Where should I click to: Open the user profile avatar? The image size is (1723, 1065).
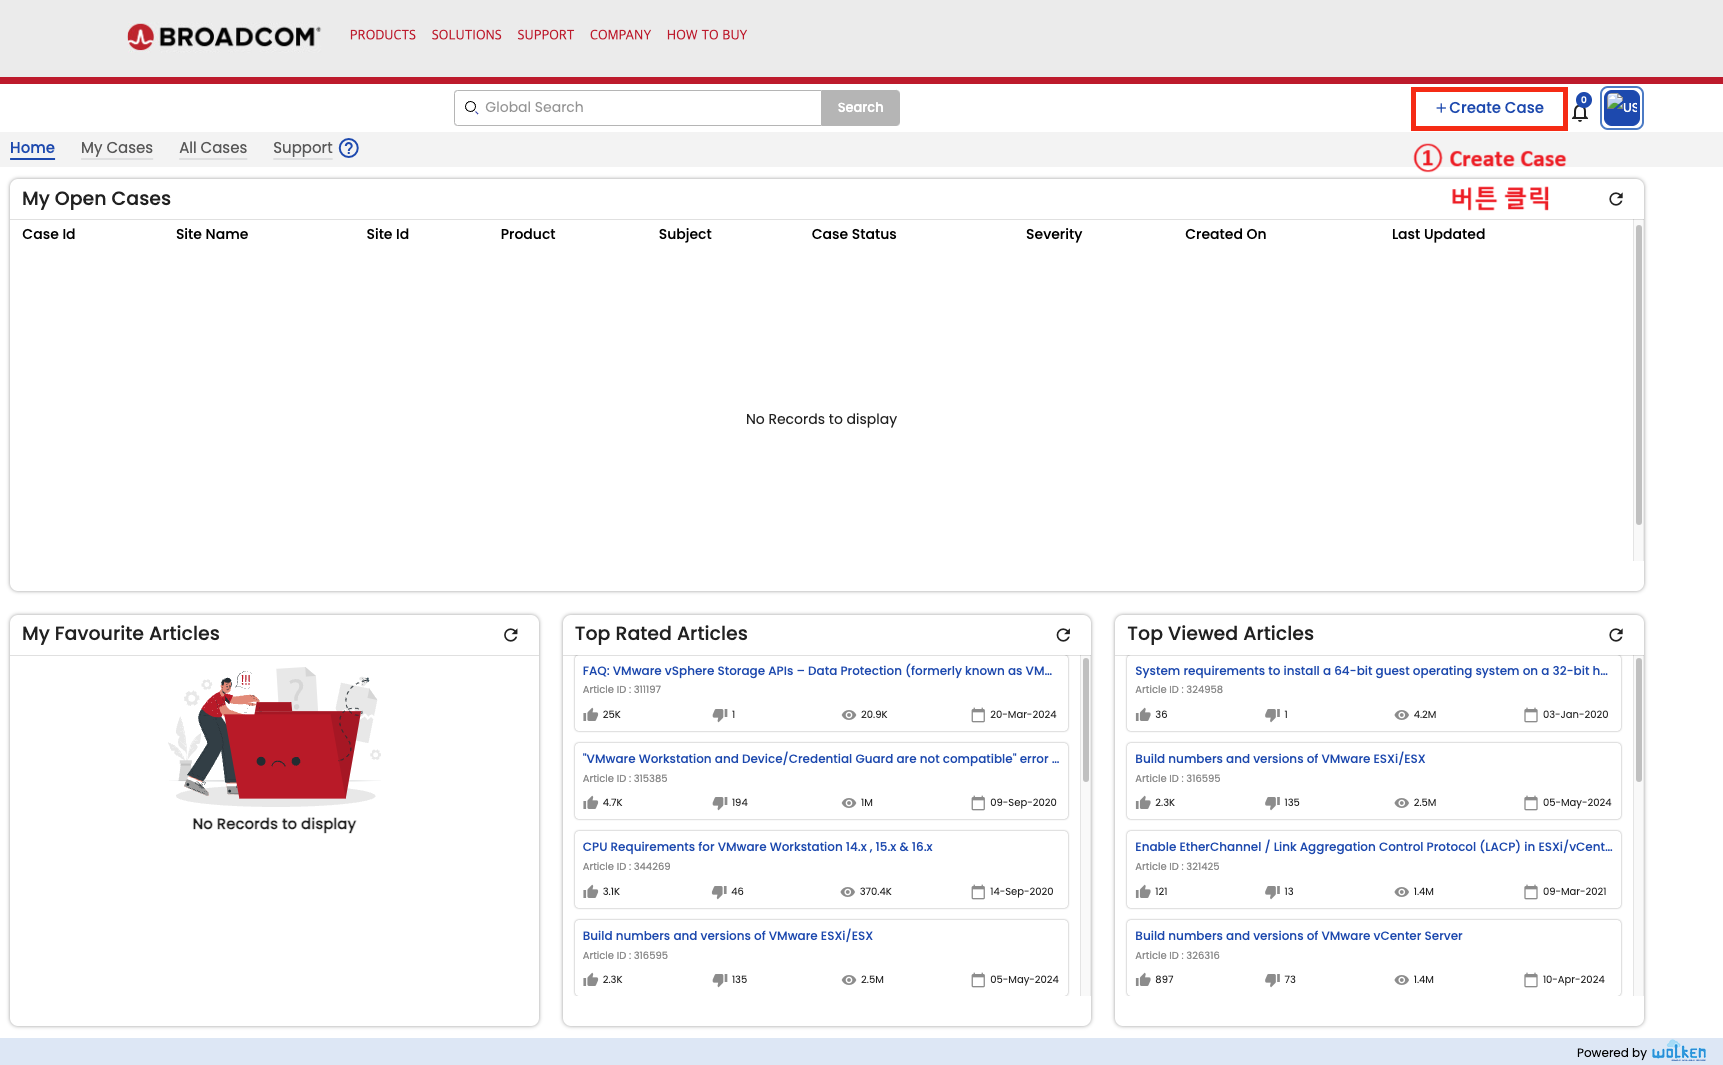point(1621,108)
